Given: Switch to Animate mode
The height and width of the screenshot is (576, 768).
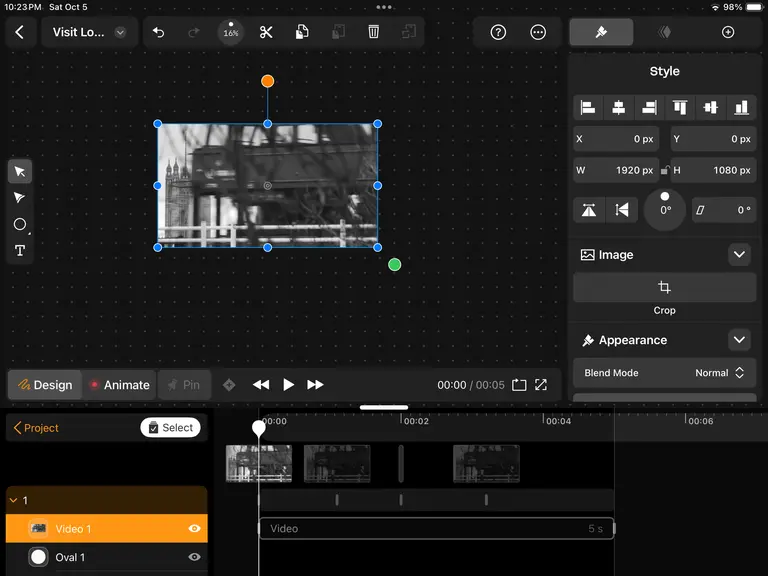Looking at the screenshot, I should tap(119, 385).
